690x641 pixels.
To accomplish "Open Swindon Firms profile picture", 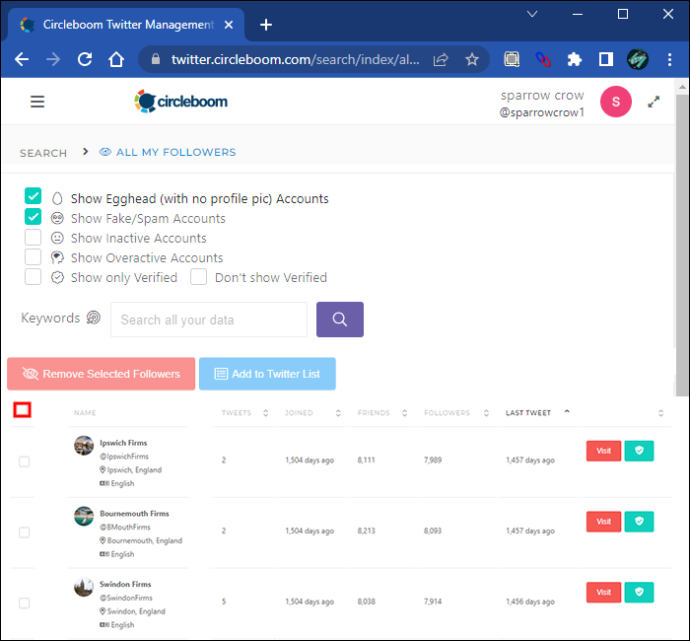I will point(84,587).
